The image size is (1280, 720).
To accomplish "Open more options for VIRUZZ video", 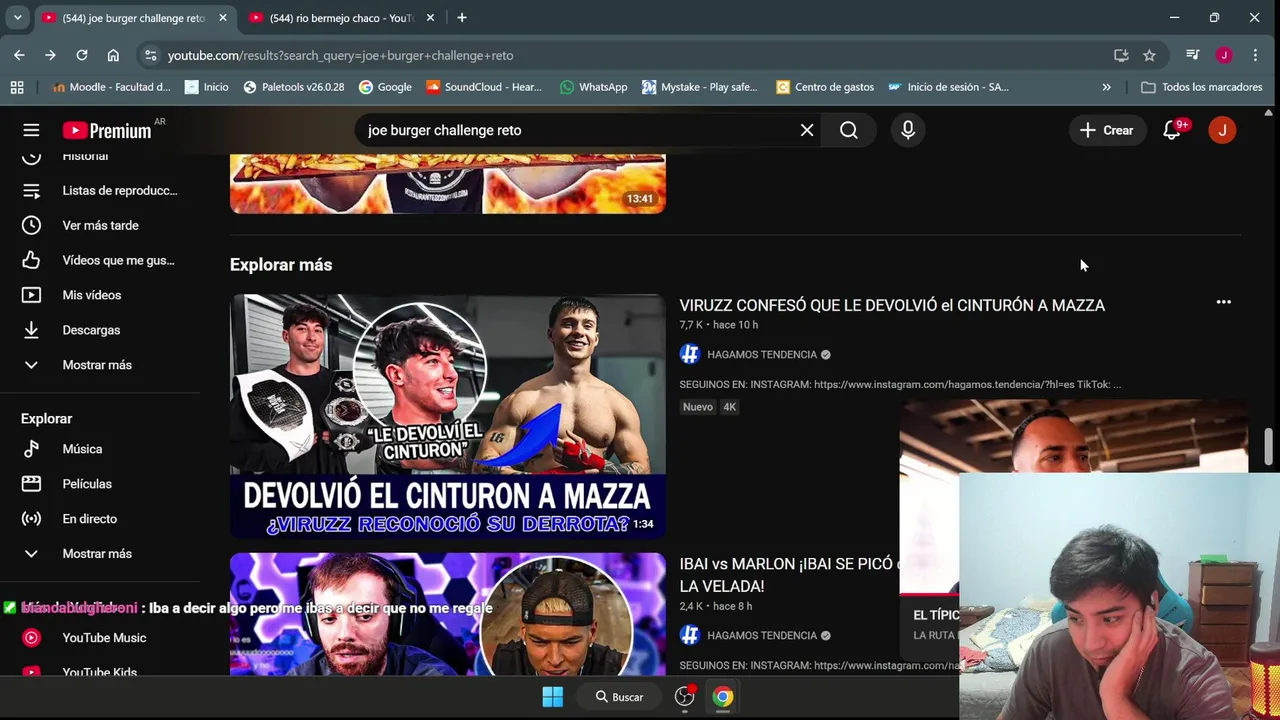I will pos(1223,302).
